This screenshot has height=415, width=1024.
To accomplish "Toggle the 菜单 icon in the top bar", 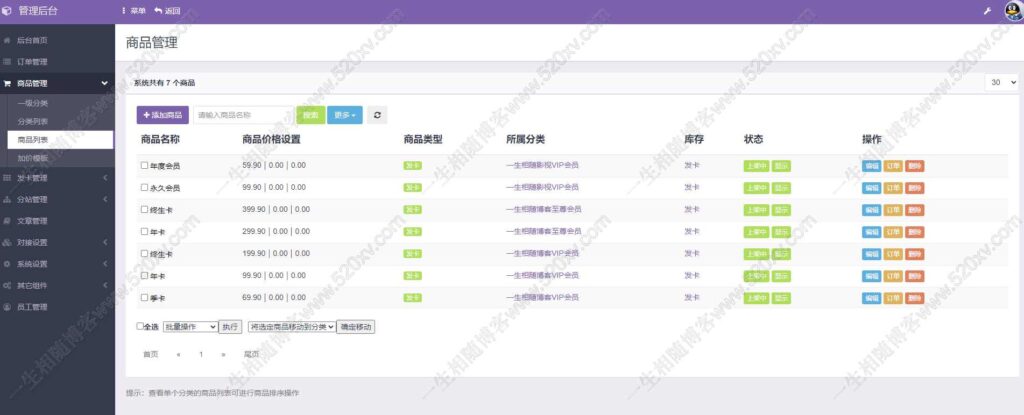I will (x=123, y=11).
